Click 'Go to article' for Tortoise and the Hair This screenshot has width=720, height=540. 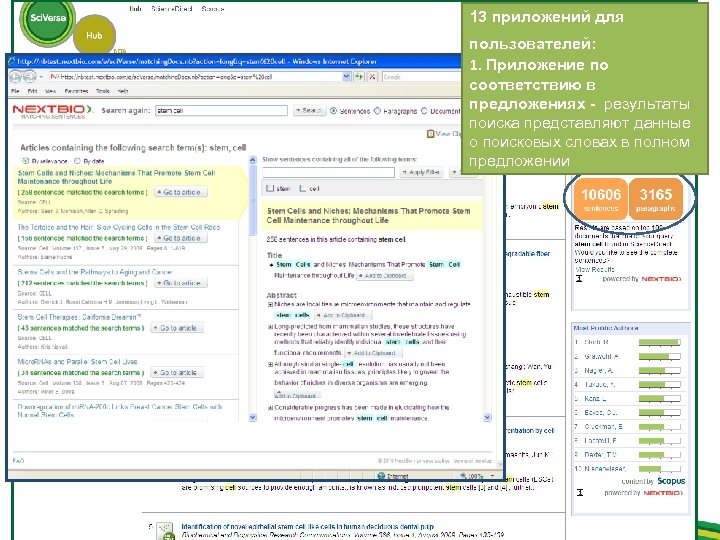coord(180,238)
